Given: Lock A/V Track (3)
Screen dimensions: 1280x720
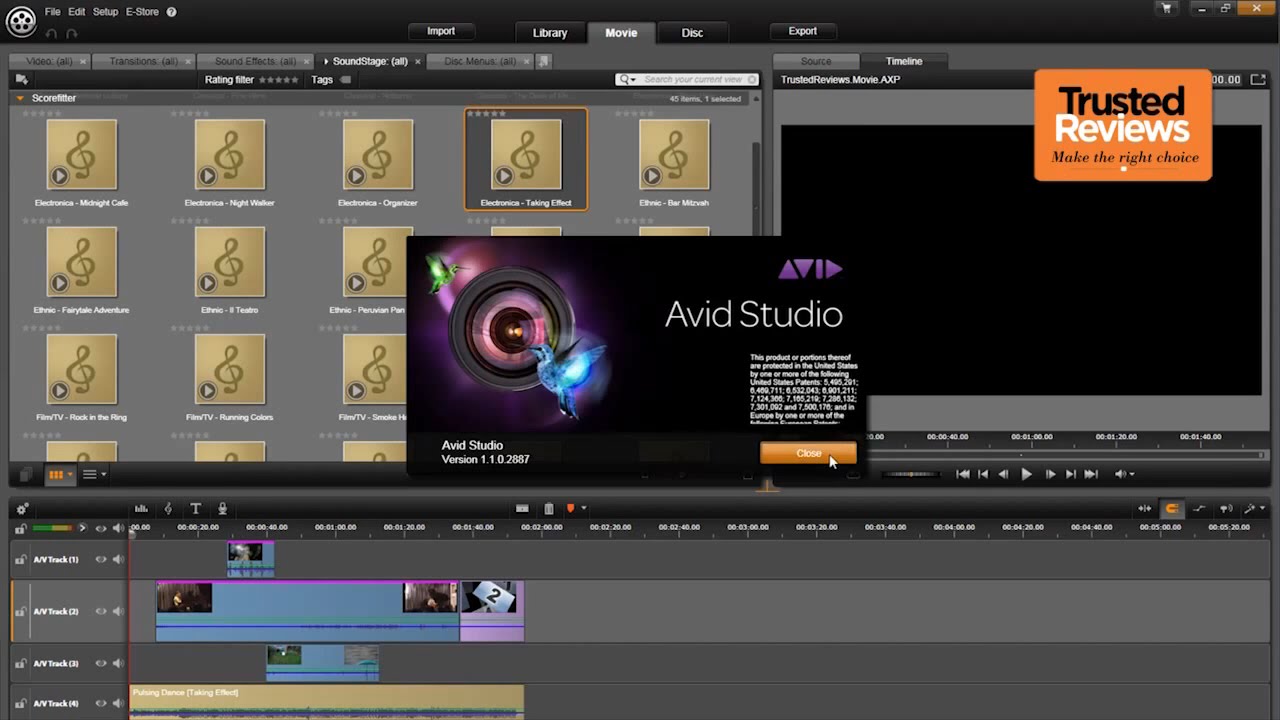Looking at the screenshot, I should coord(20,663).
